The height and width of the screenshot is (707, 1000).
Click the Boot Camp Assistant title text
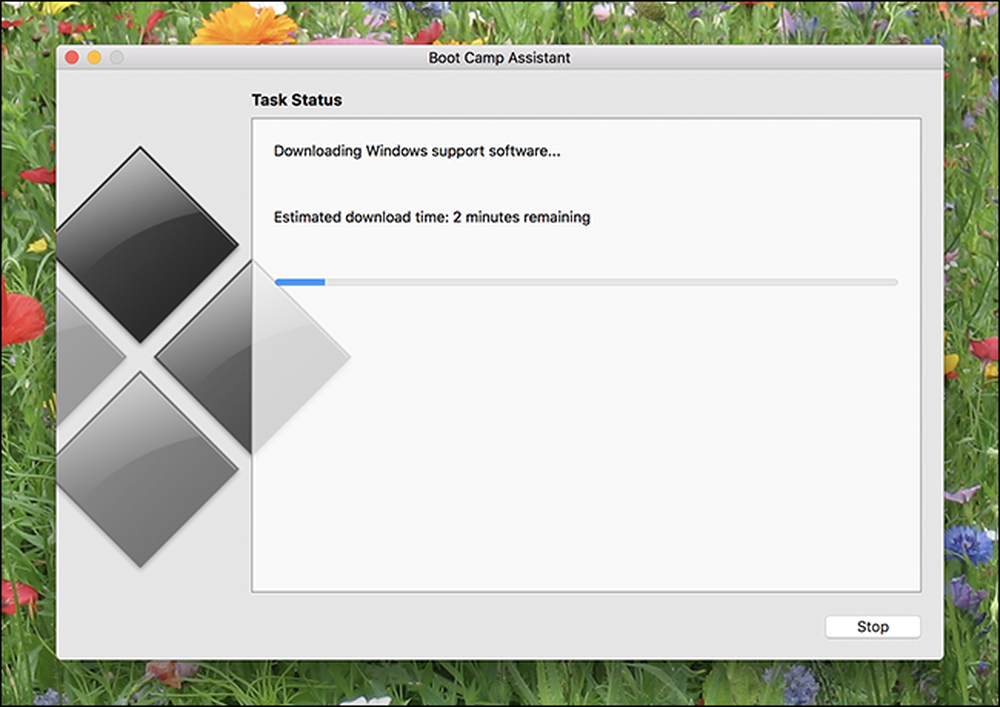[x=499, y=57]
